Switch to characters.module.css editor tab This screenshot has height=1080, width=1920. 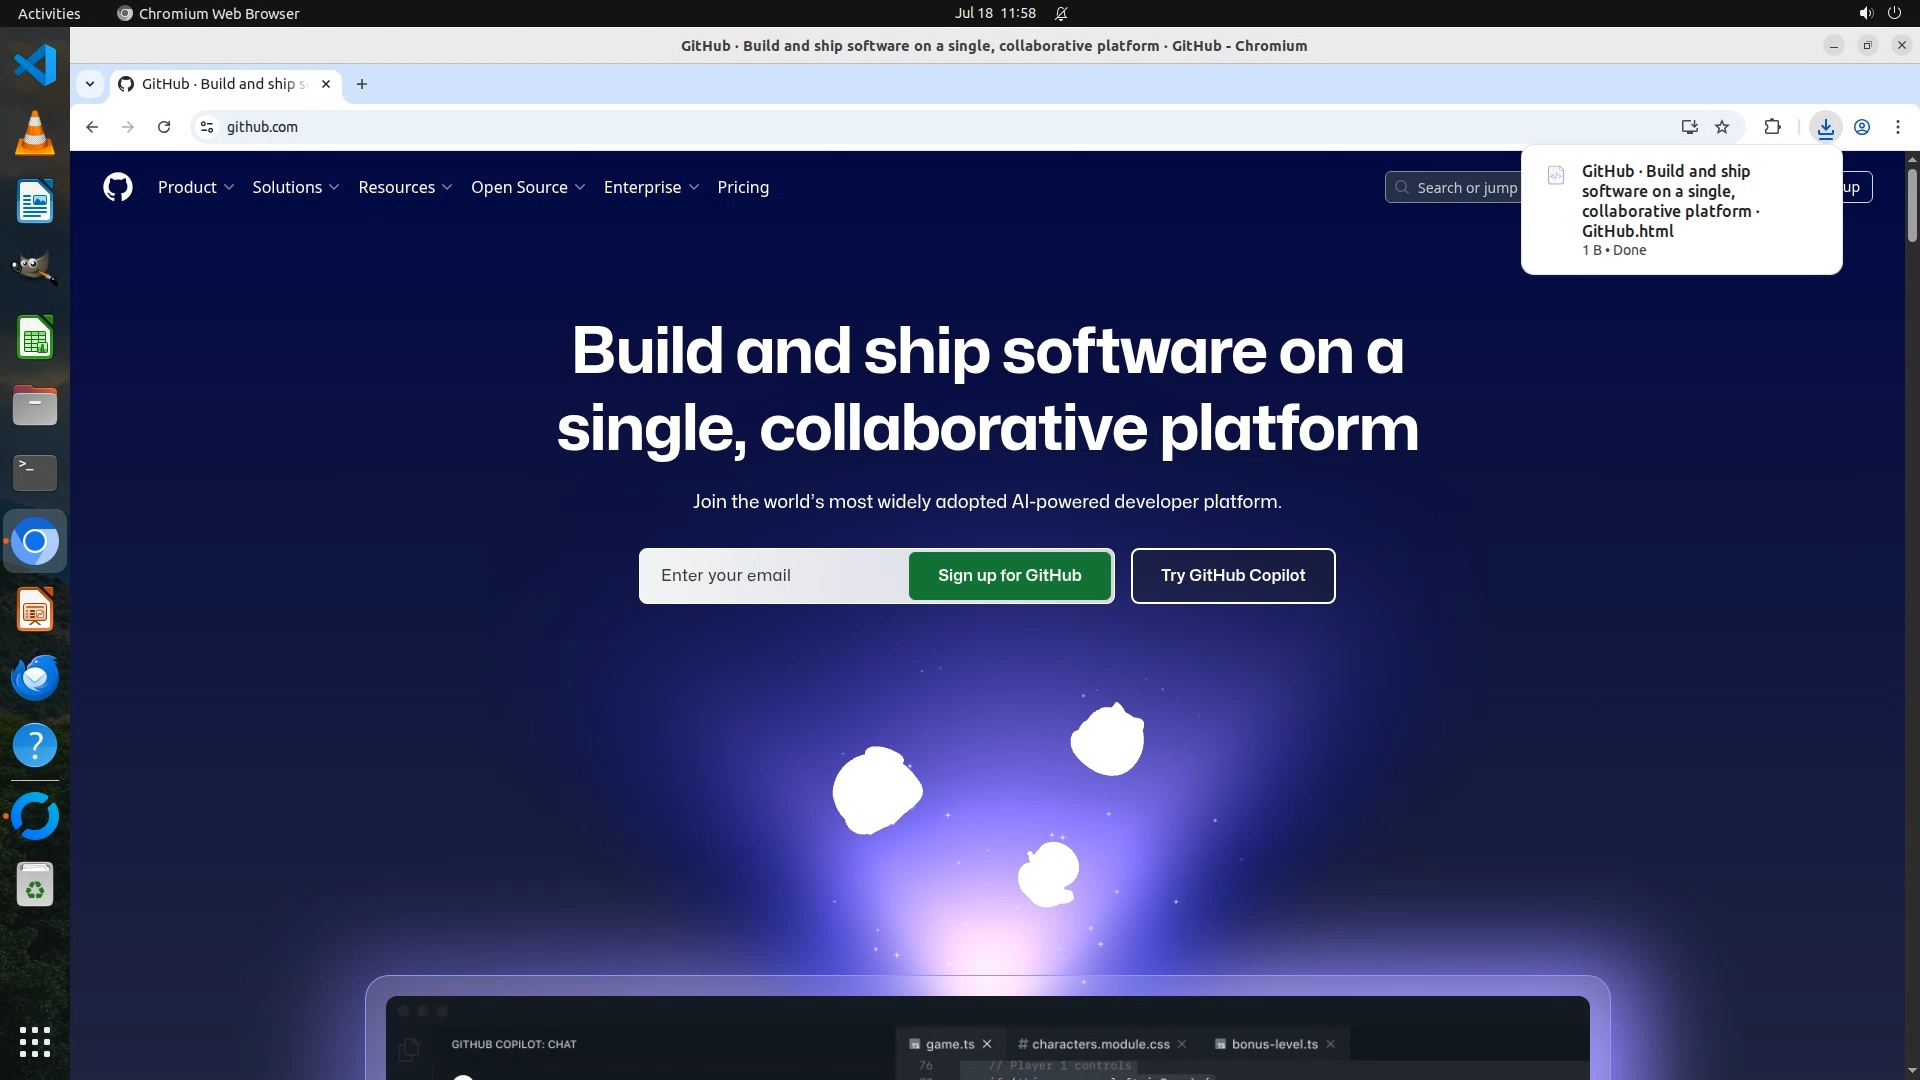point(1099,1044)
